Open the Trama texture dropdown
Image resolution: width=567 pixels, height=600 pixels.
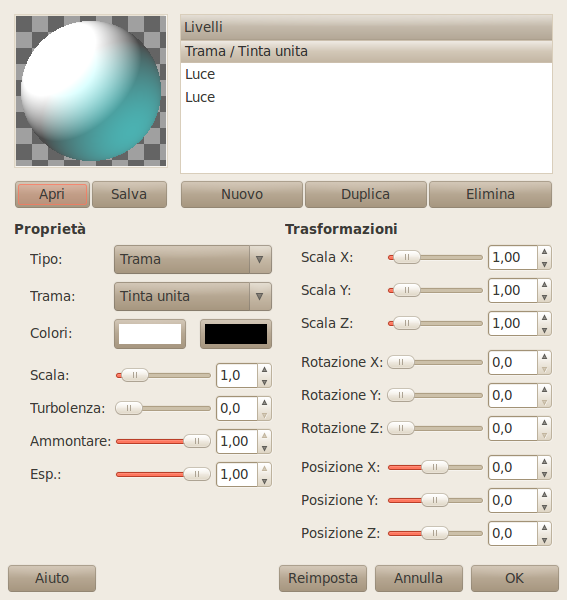(x=193, y=296)
